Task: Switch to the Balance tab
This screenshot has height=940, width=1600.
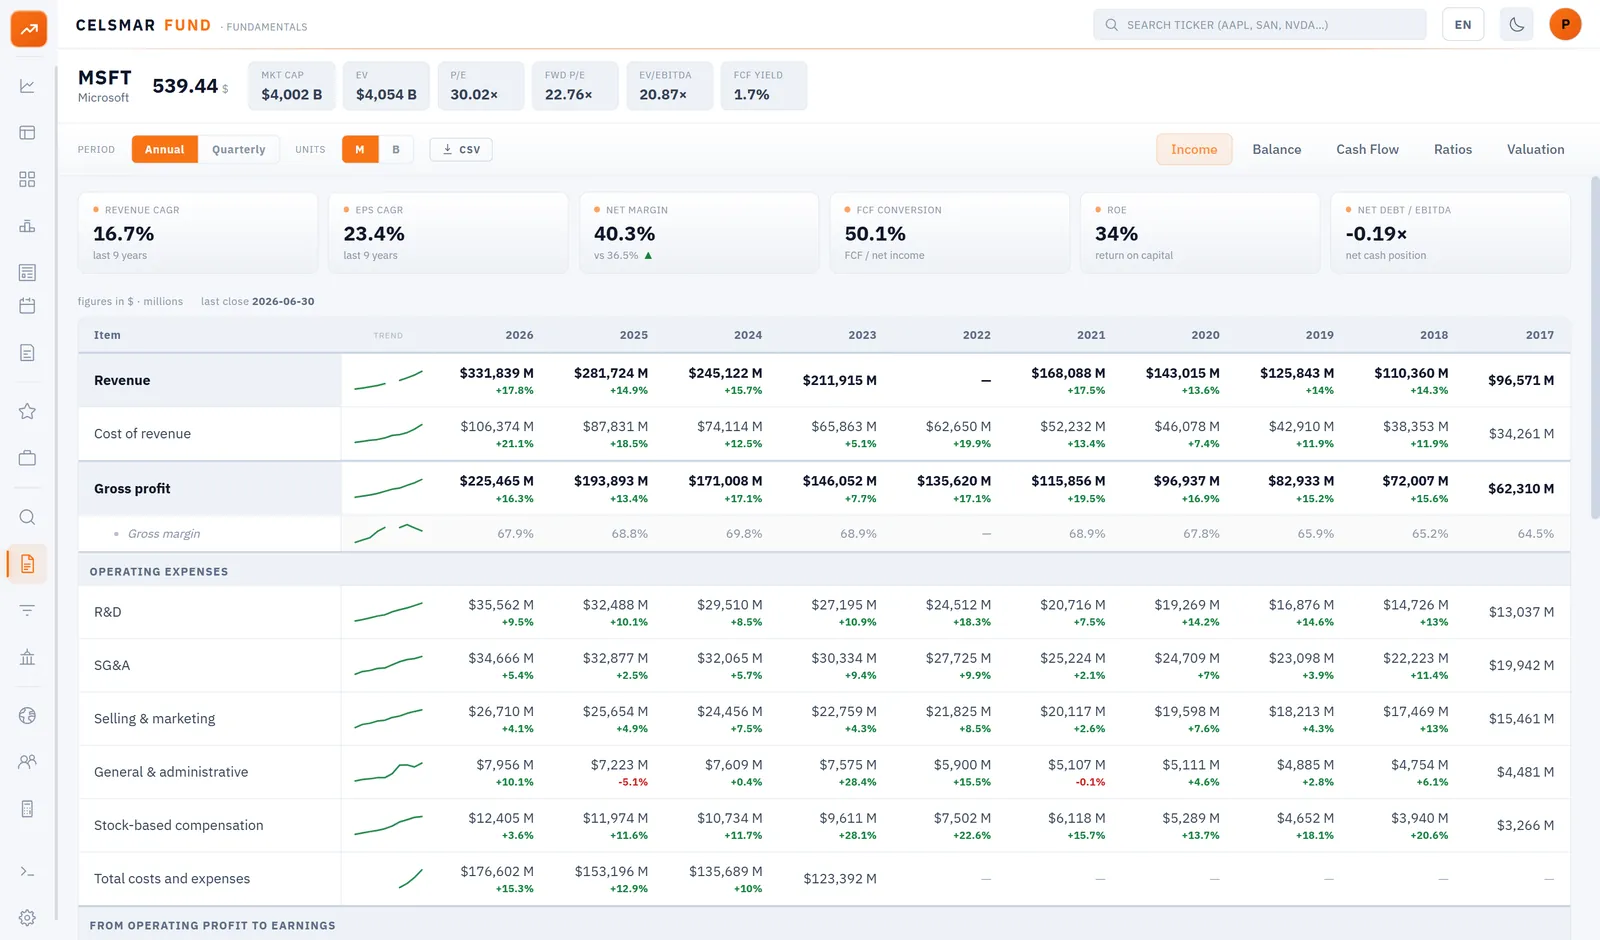Action: 1277,149
